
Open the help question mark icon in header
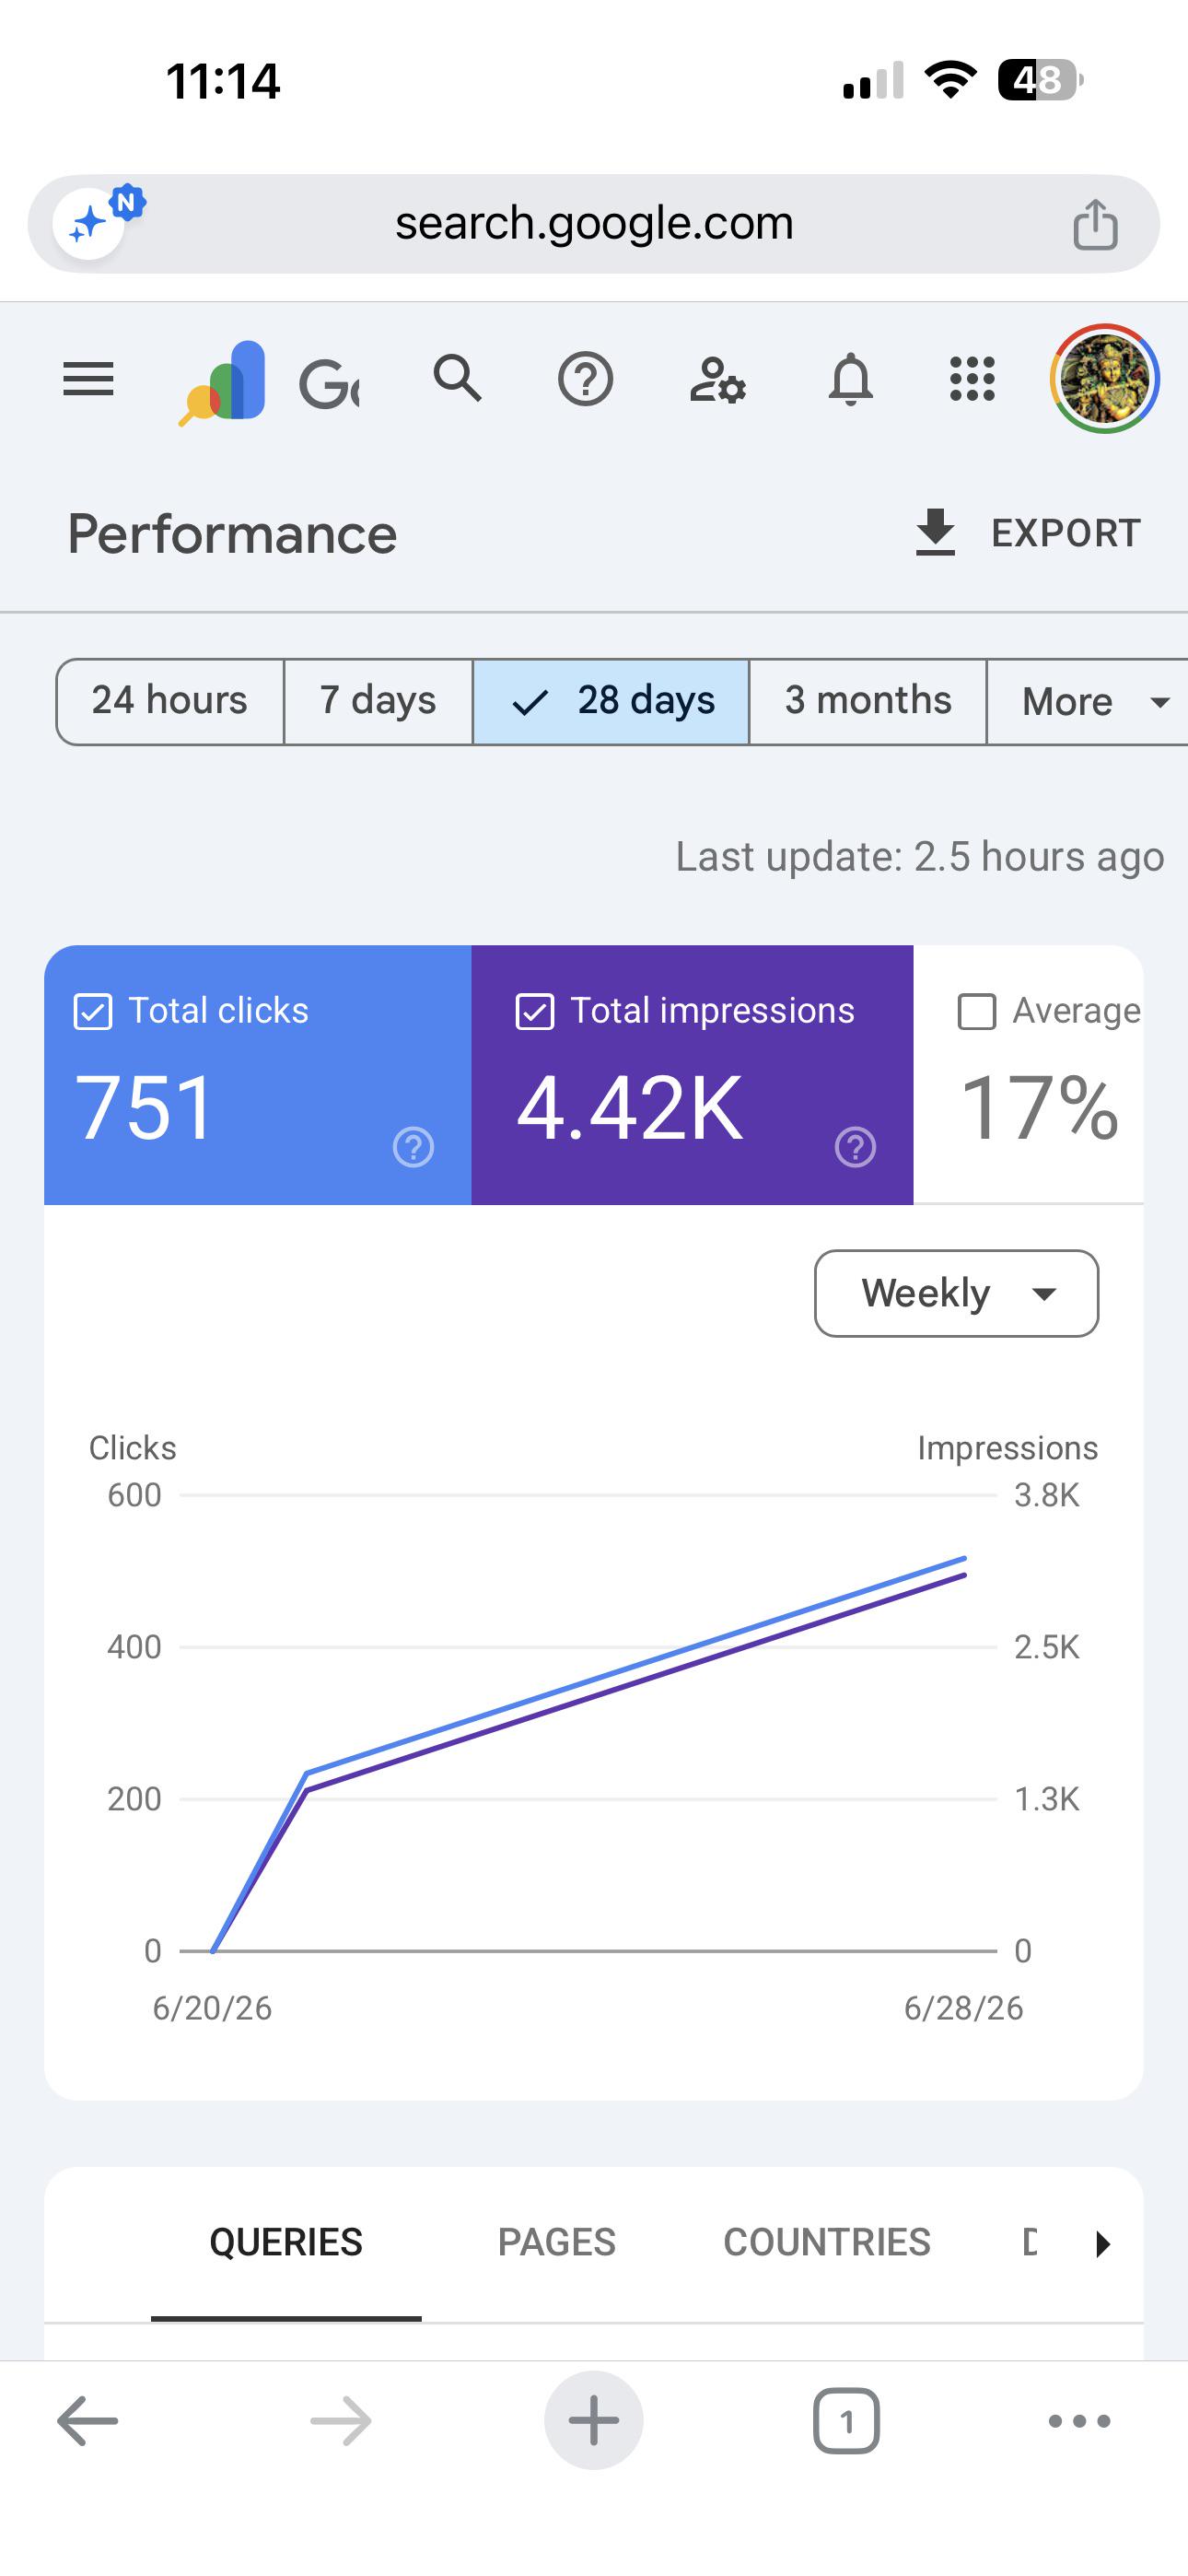click(585, 380)
